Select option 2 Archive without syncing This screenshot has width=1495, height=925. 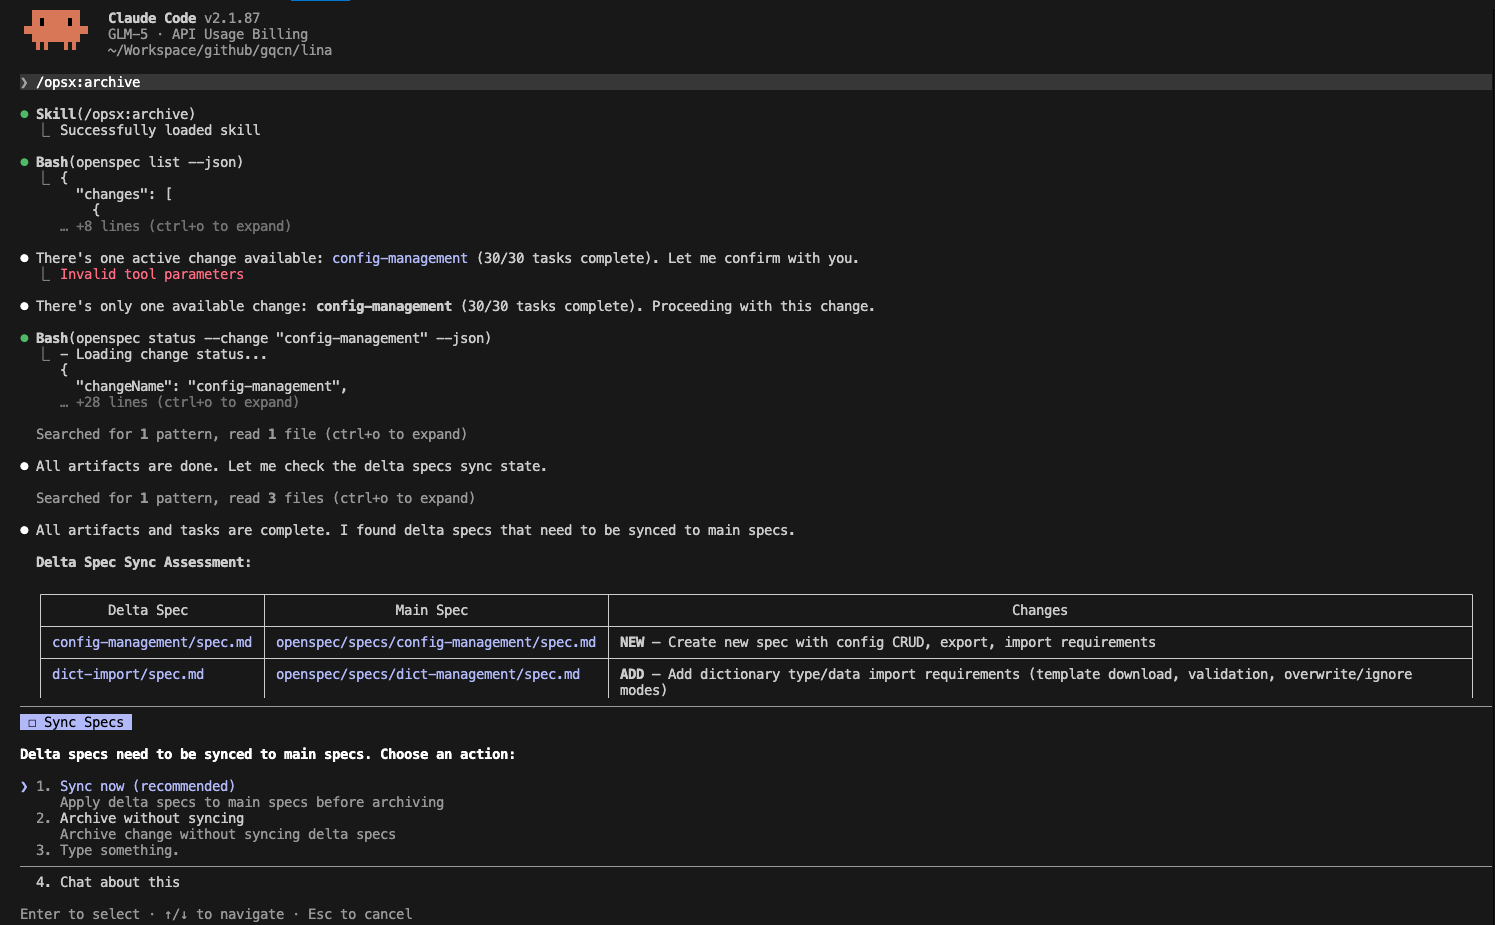pyautogui.click(x=151, y=817)
